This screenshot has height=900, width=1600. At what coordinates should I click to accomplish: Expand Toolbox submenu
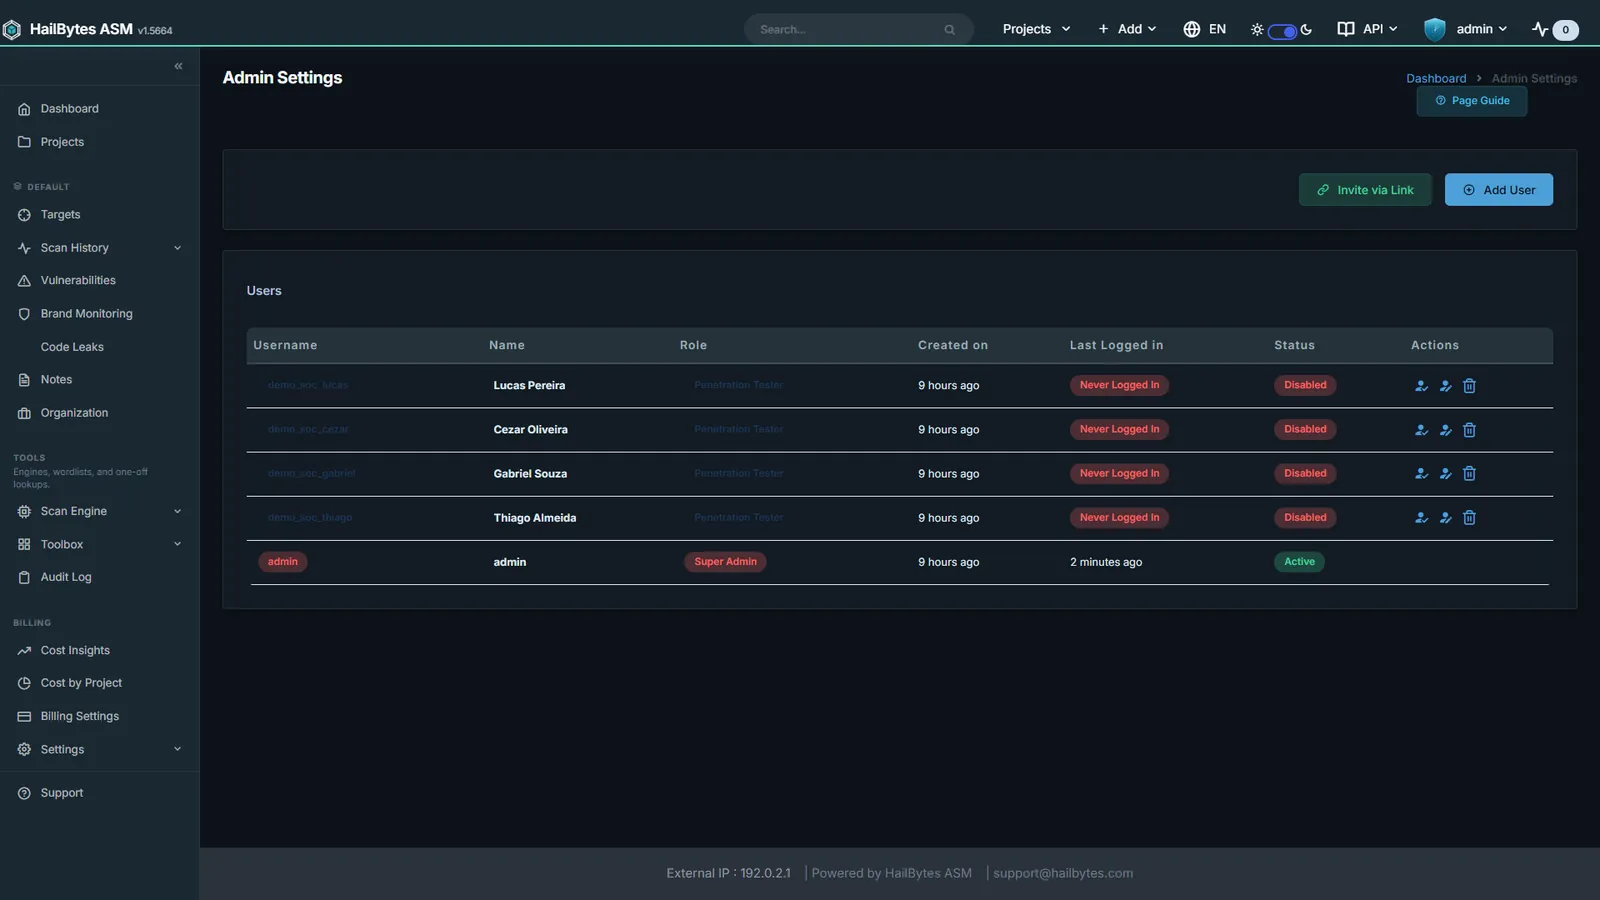pyautogui.click(x=99, y=544)
